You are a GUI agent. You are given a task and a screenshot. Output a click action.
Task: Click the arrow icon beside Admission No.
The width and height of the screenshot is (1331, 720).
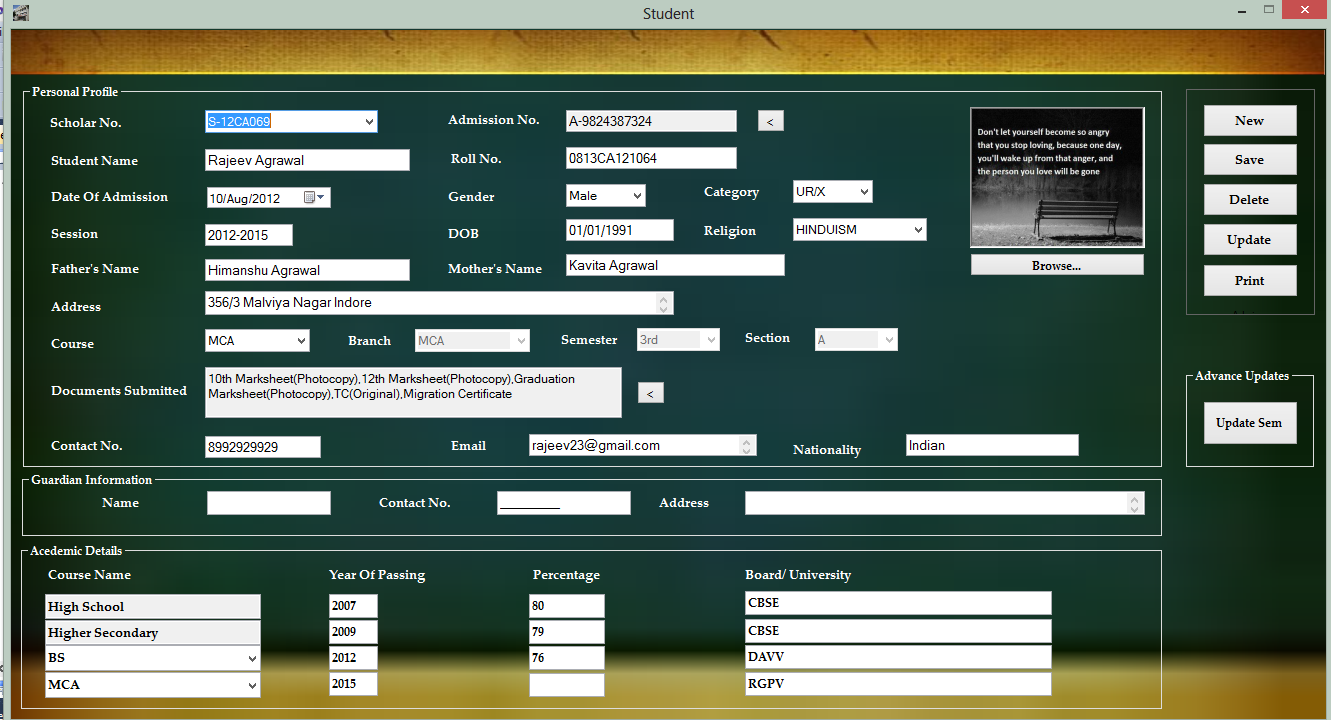click(770, 120)
